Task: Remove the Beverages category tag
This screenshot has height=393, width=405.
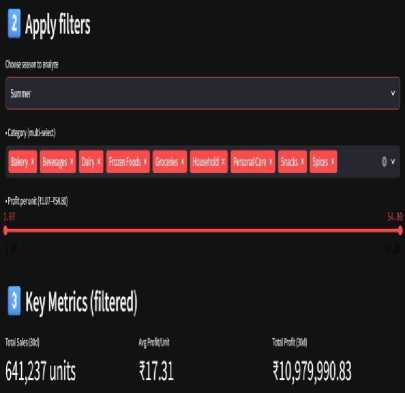Action: point(71,162)
